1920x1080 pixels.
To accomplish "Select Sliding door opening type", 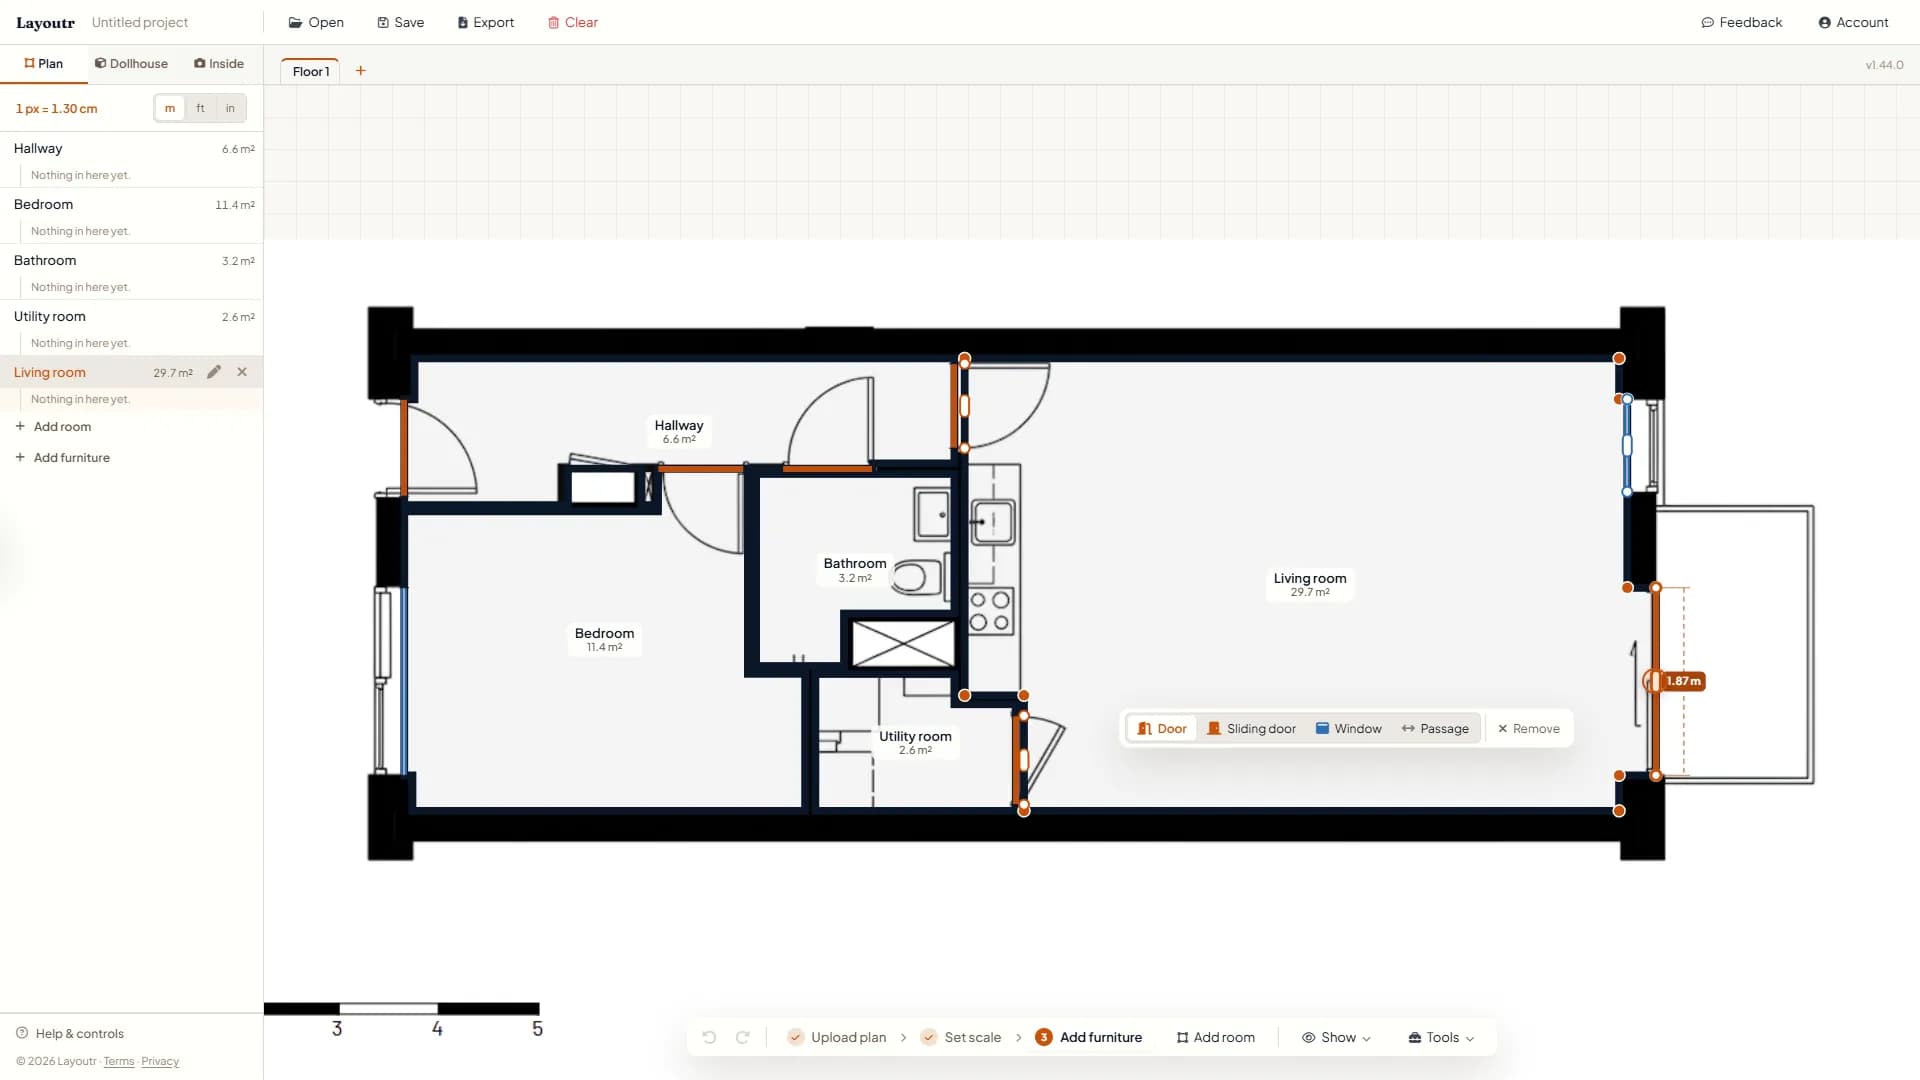I will point(1252,729).
